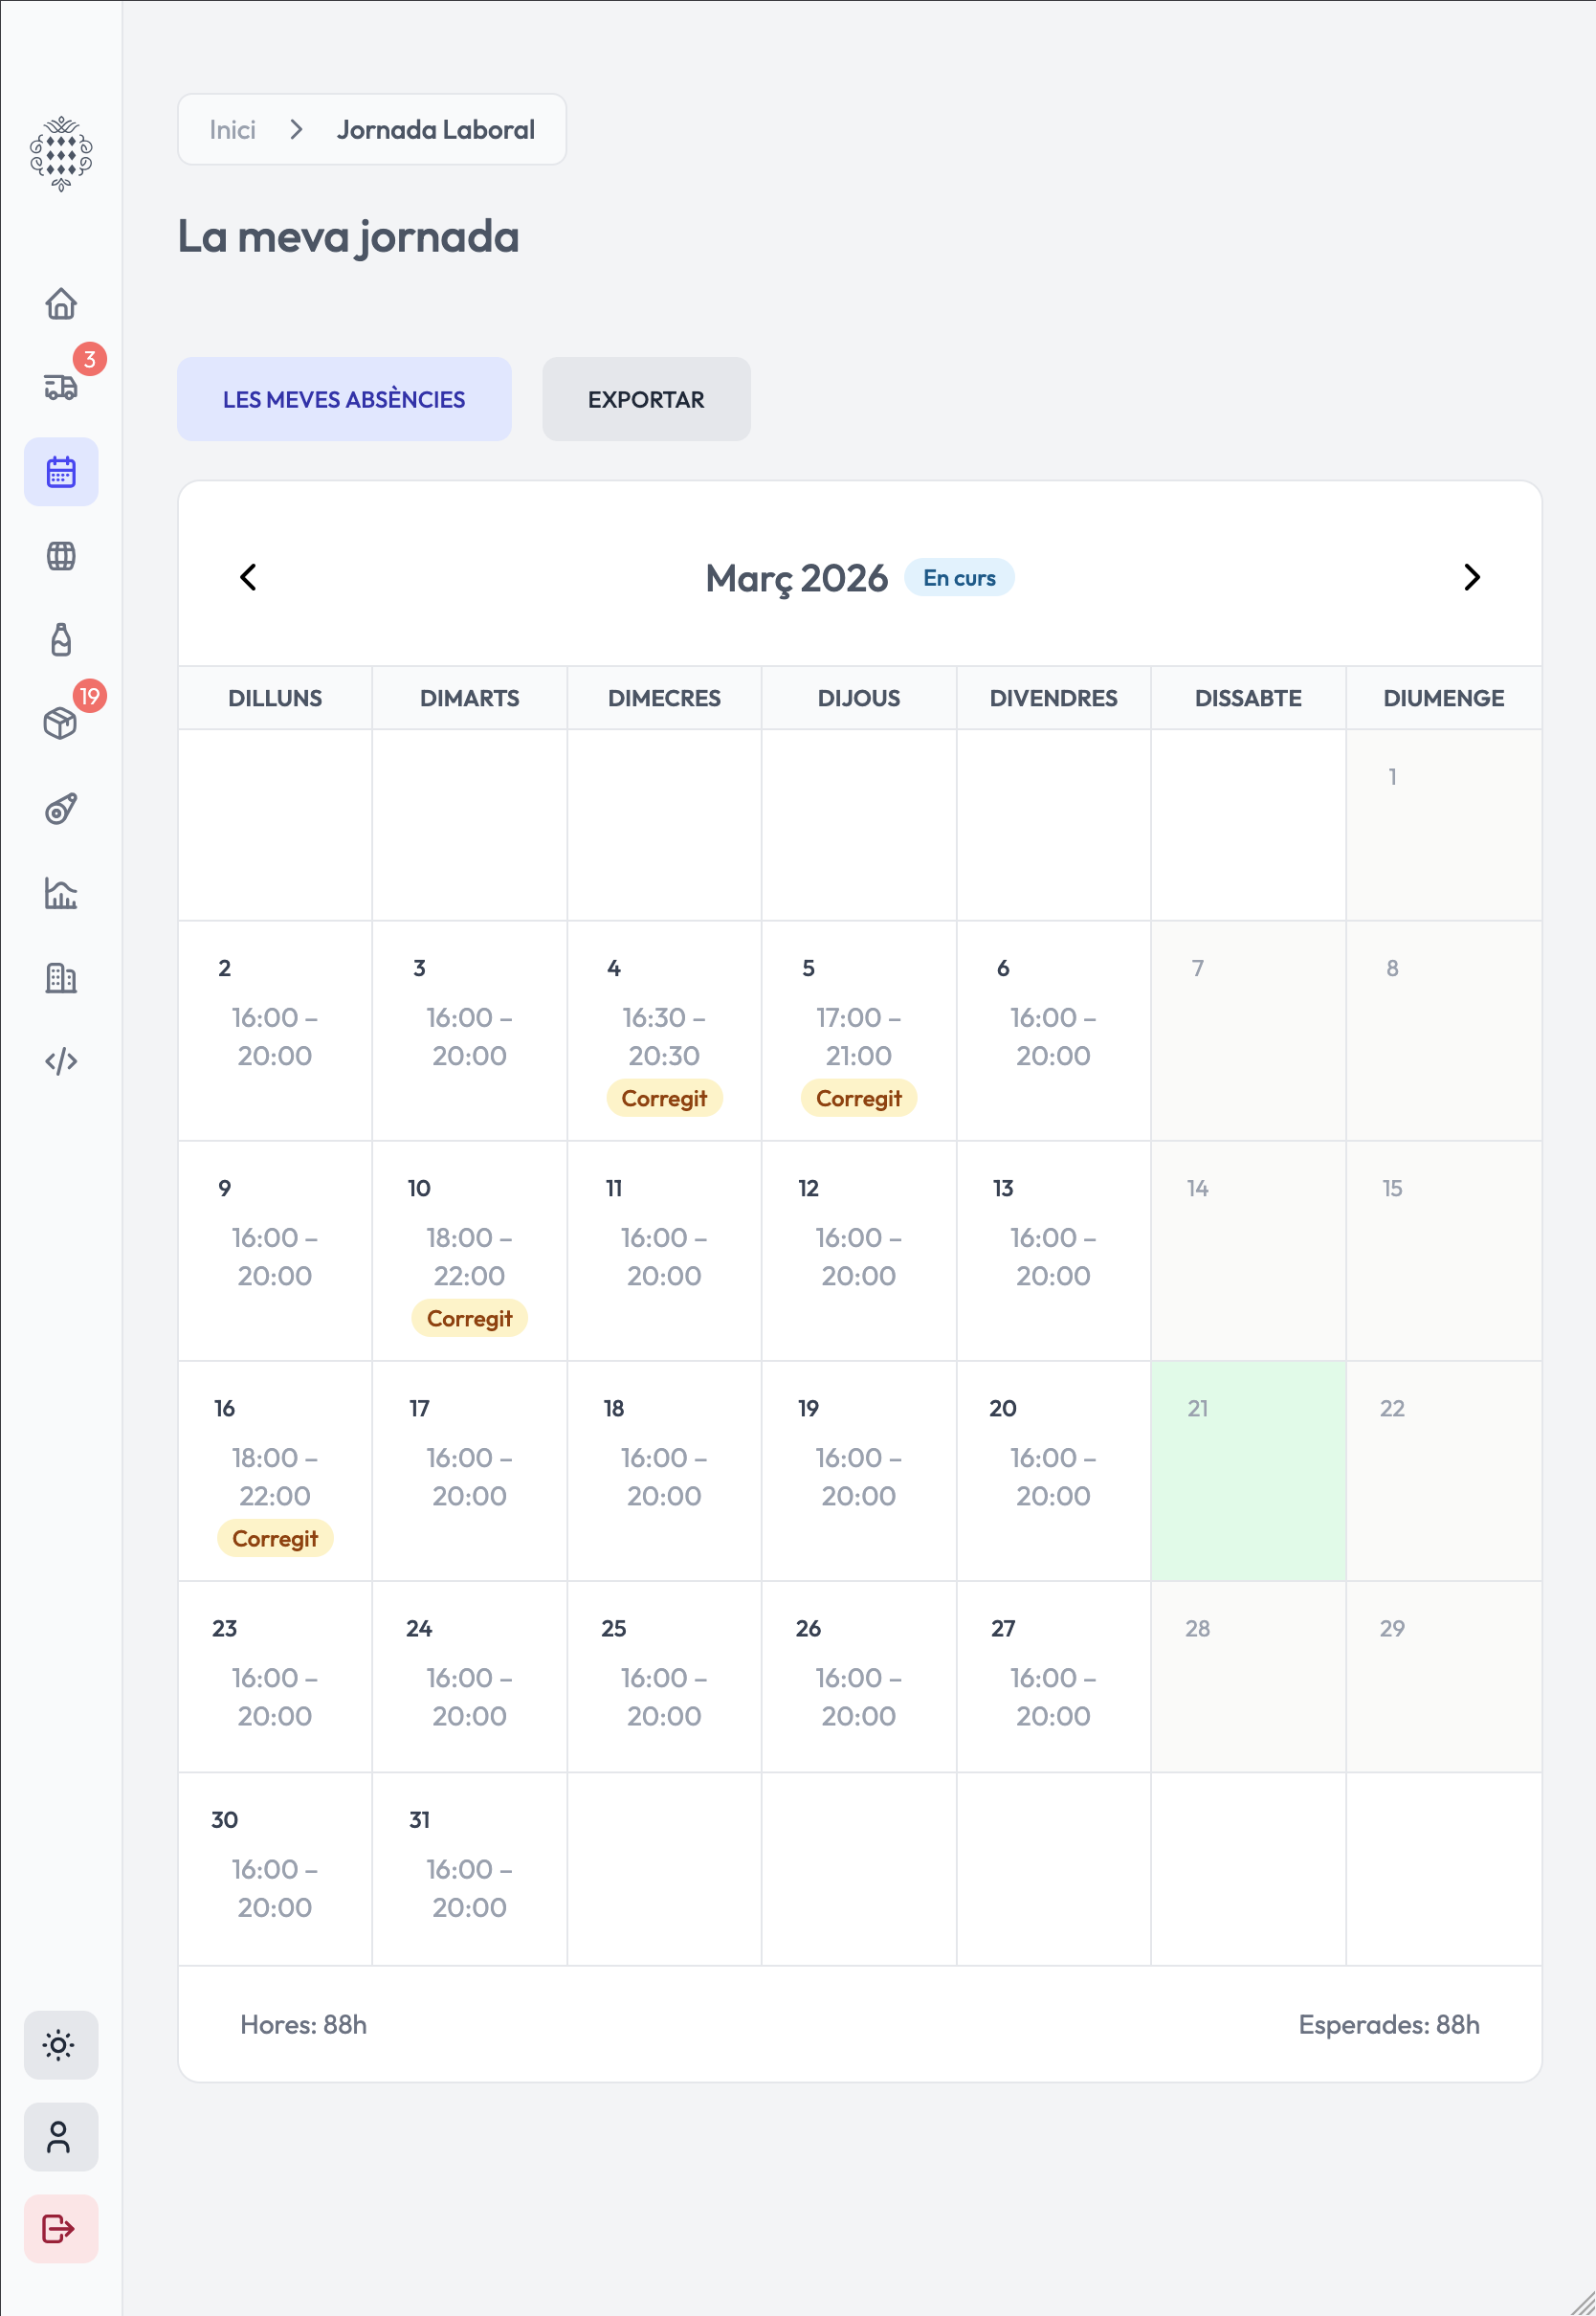The height and width of the screenshot is (2316, 1596).
Task: Go to the next month with right chevron
Action: tap(1470, 577)
